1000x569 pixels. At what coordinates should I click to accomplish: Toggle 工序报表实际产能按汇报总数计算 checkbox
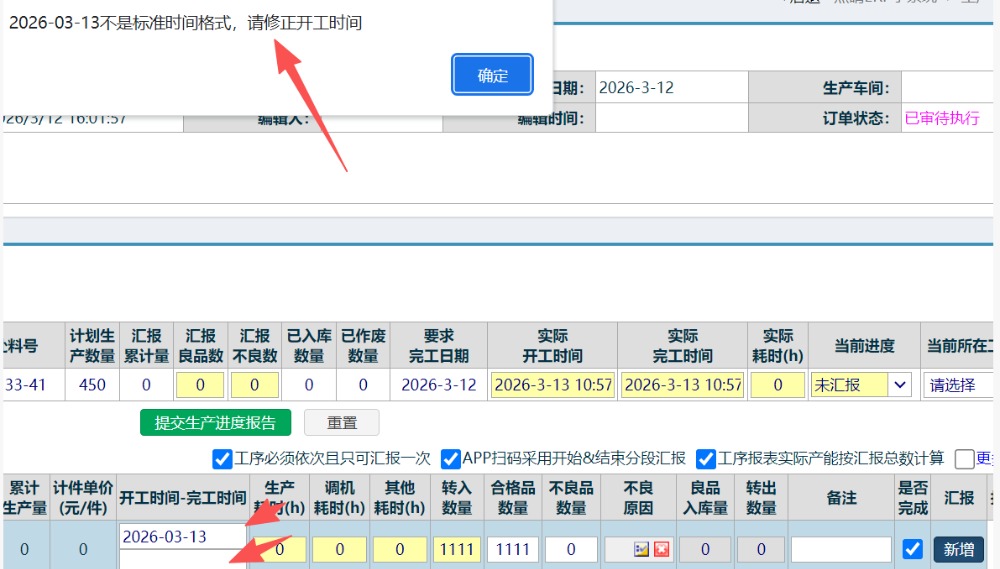tap(706, 459)
